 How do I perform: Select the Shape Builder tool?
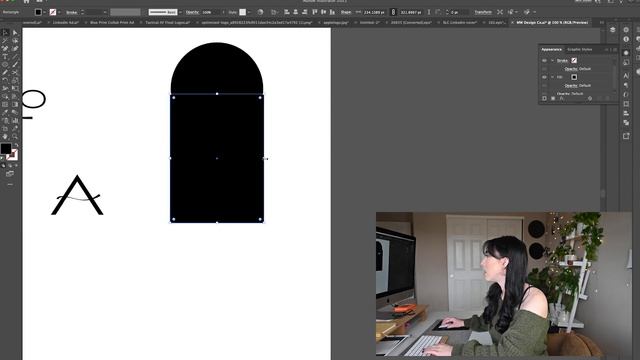coord(5,96)
